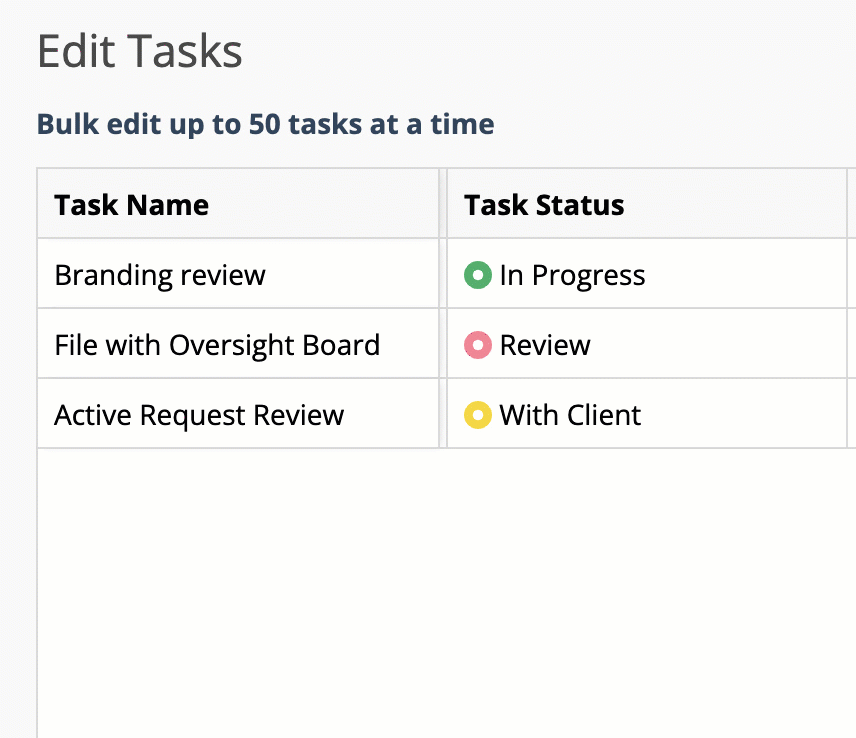Click the Edit Tasks page title
This screenshot has height=738, width=856.
tap(139, 50)
